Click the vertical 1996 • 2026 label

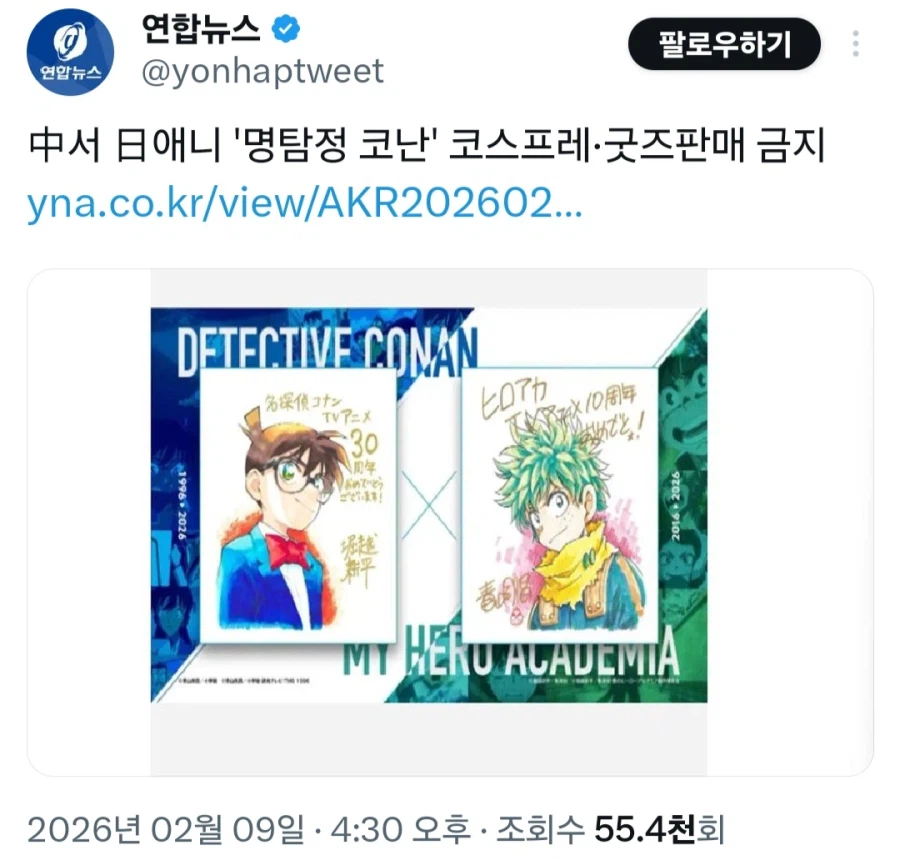(183, 504)
